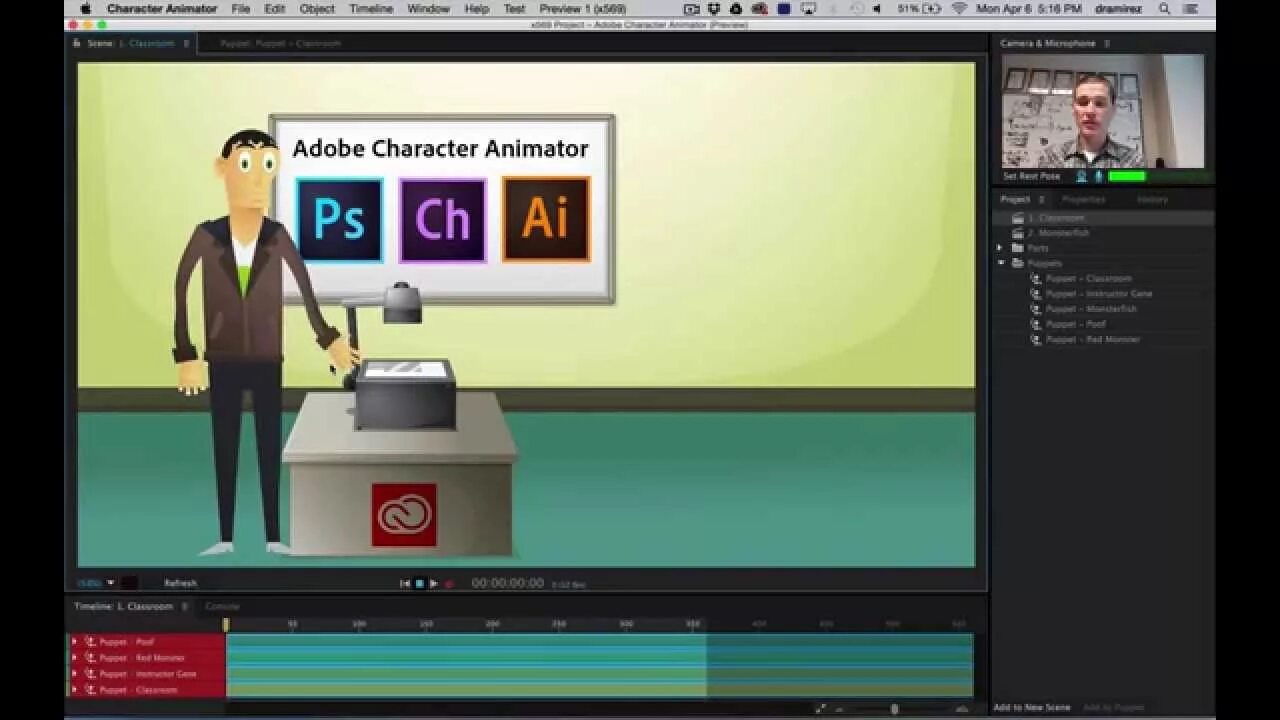
Task: Expand the Puppet - Poof timeline track
Action: tap(74, 642)
